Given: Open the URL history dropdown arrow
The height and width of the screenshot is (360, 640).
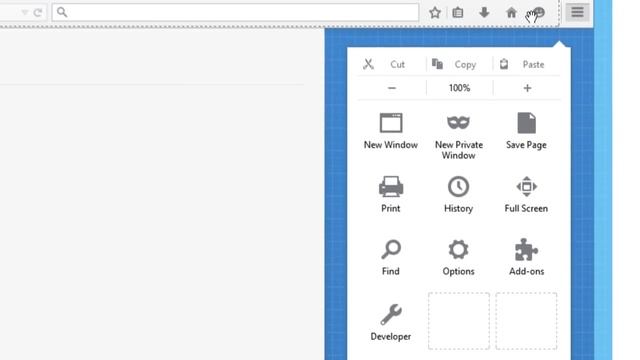Looking at the screenshot, I should tap(25, 13).
